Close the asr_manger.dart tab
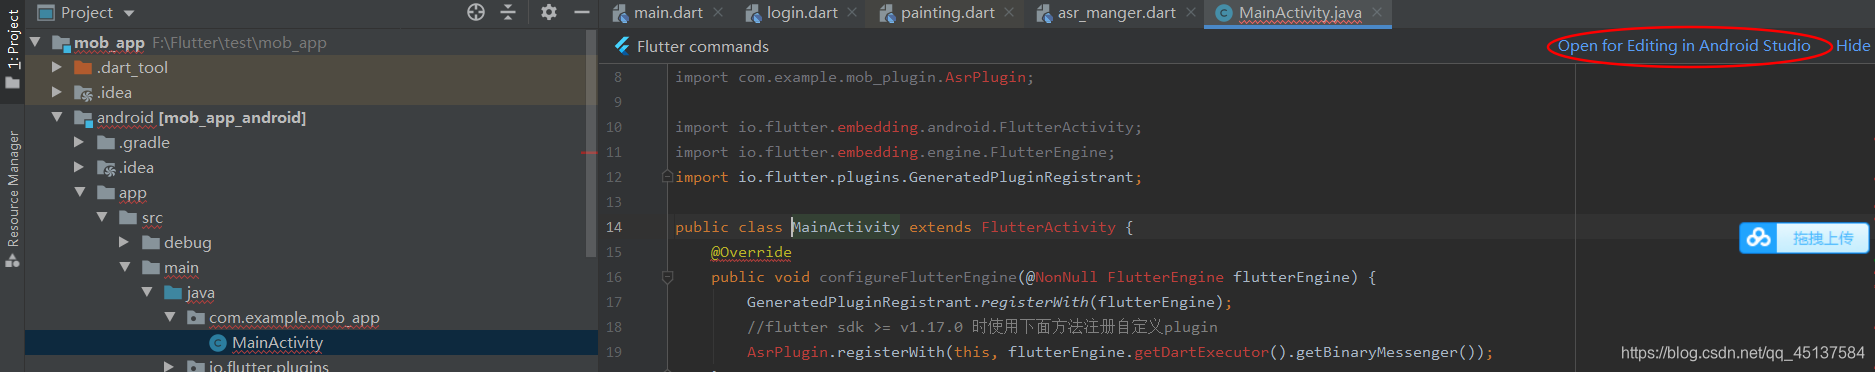1875x372 pixels. click(1190, 13)
